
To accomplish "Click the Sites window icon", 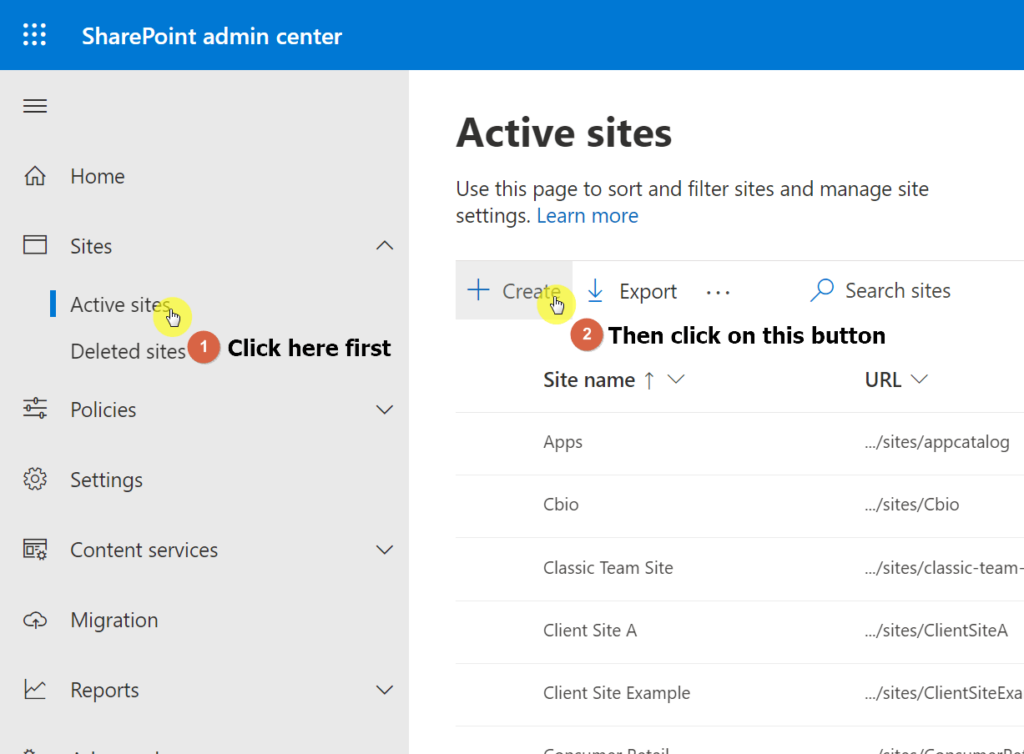I will [35, 245].
